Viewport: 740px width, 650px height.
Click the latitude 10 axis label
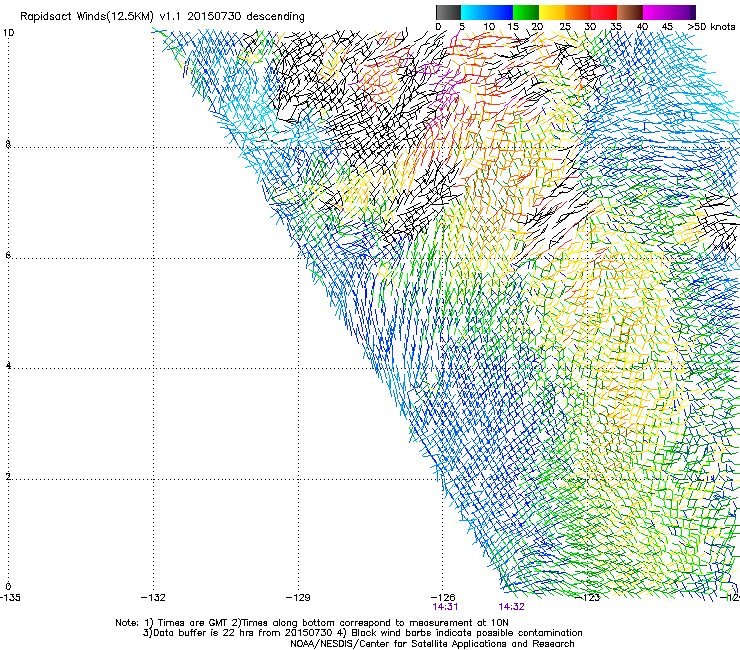point(8,33)
